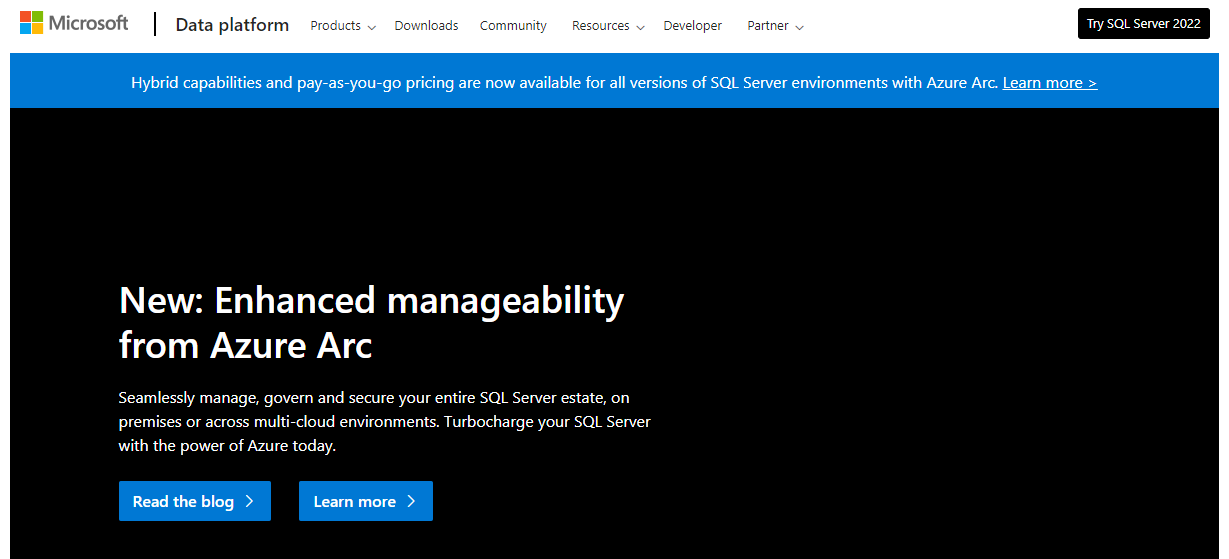The height and width of the screenshot is (559, 1229).
Task: Click the banner text about hybrid capabilities
Action: point(565,83)
